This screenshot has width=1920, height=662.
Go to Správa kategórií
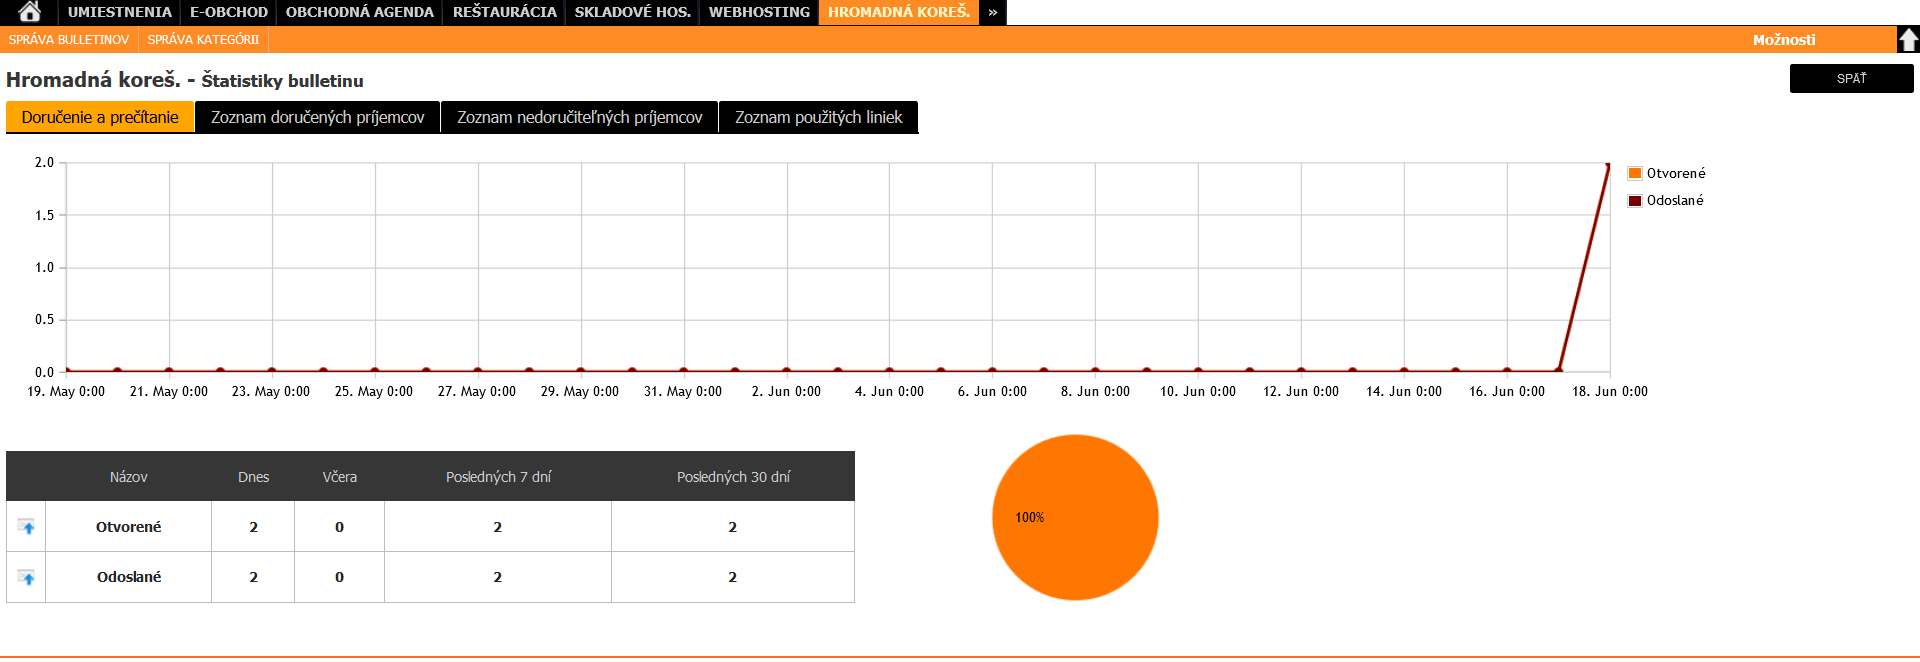coord(203,40)
